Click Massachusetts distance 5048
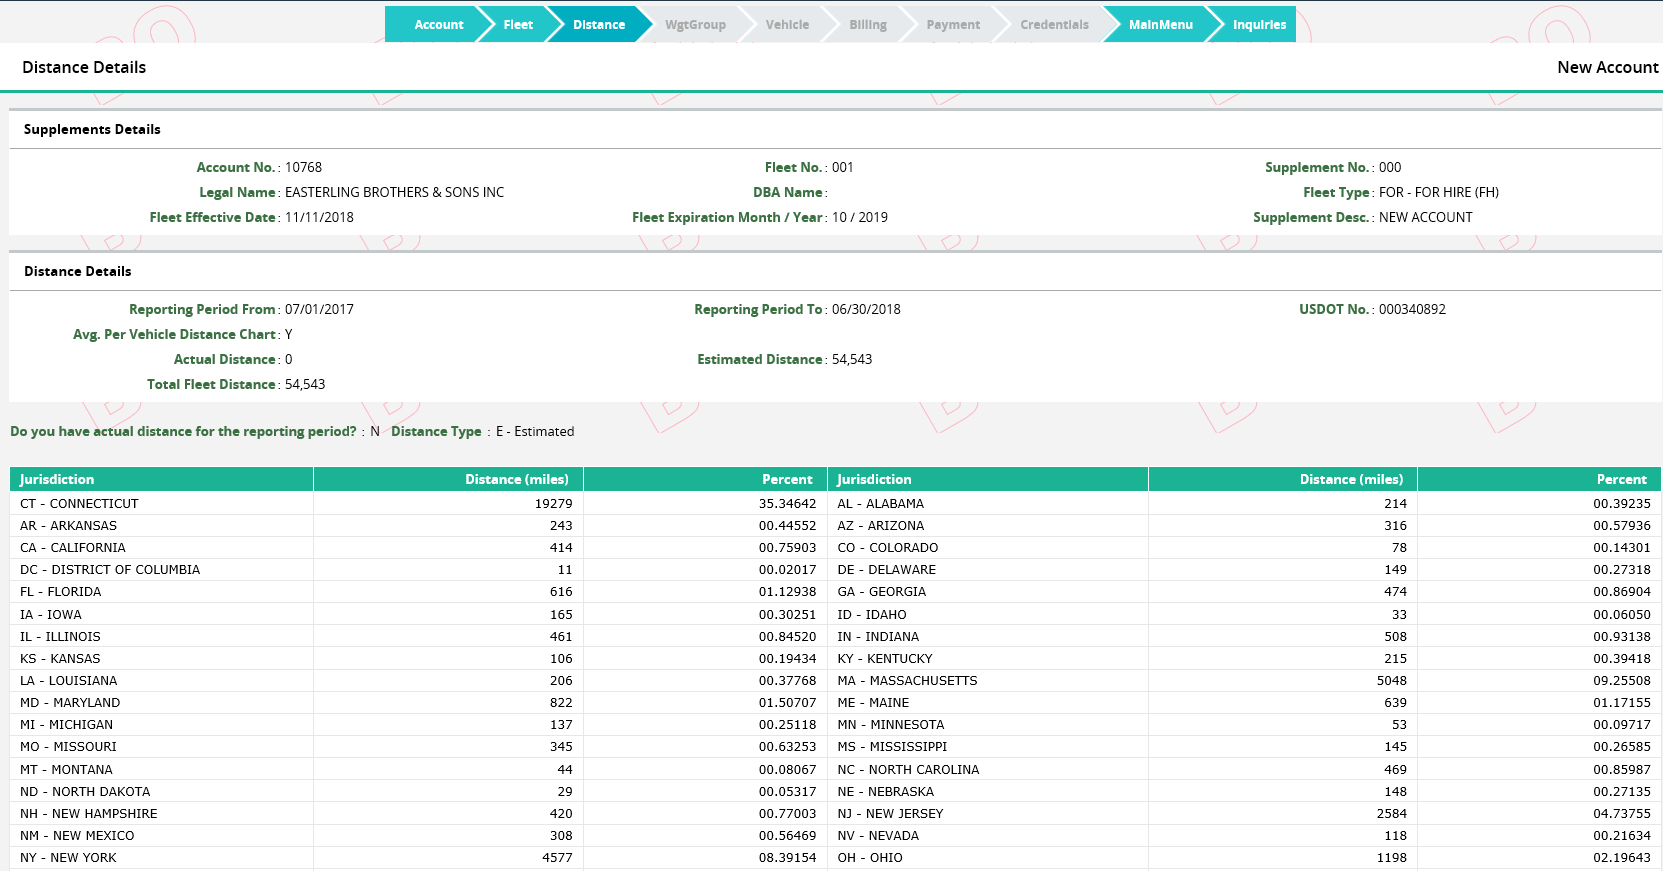 (x=1391, y=680)
